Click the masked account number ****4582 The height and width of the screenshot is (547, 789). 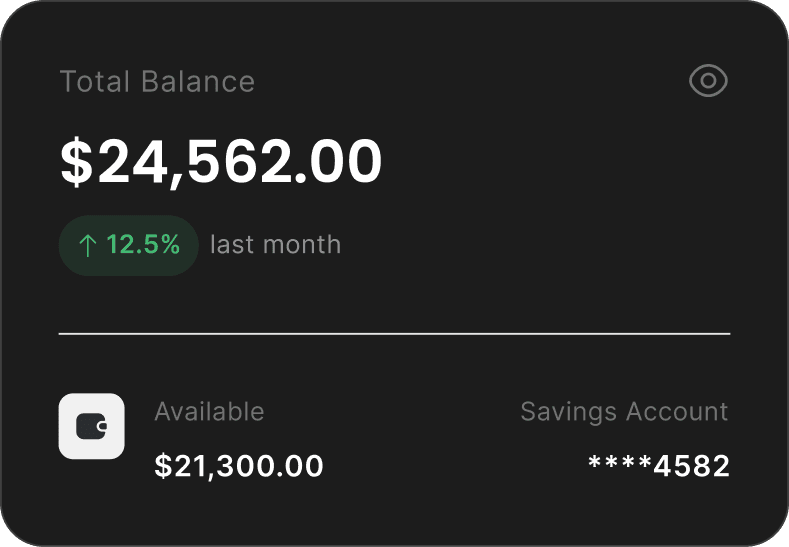(659, 466)
